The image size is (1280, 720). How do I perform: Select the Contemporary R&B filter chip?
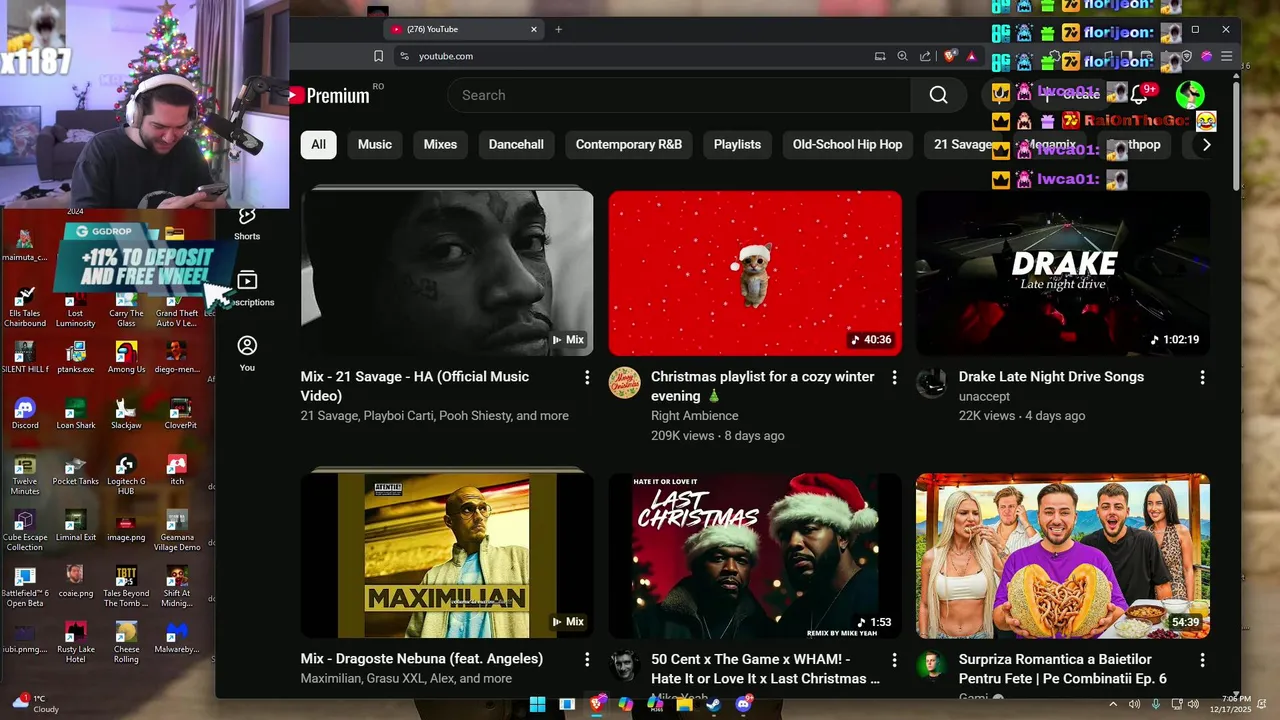click(629, 144)
